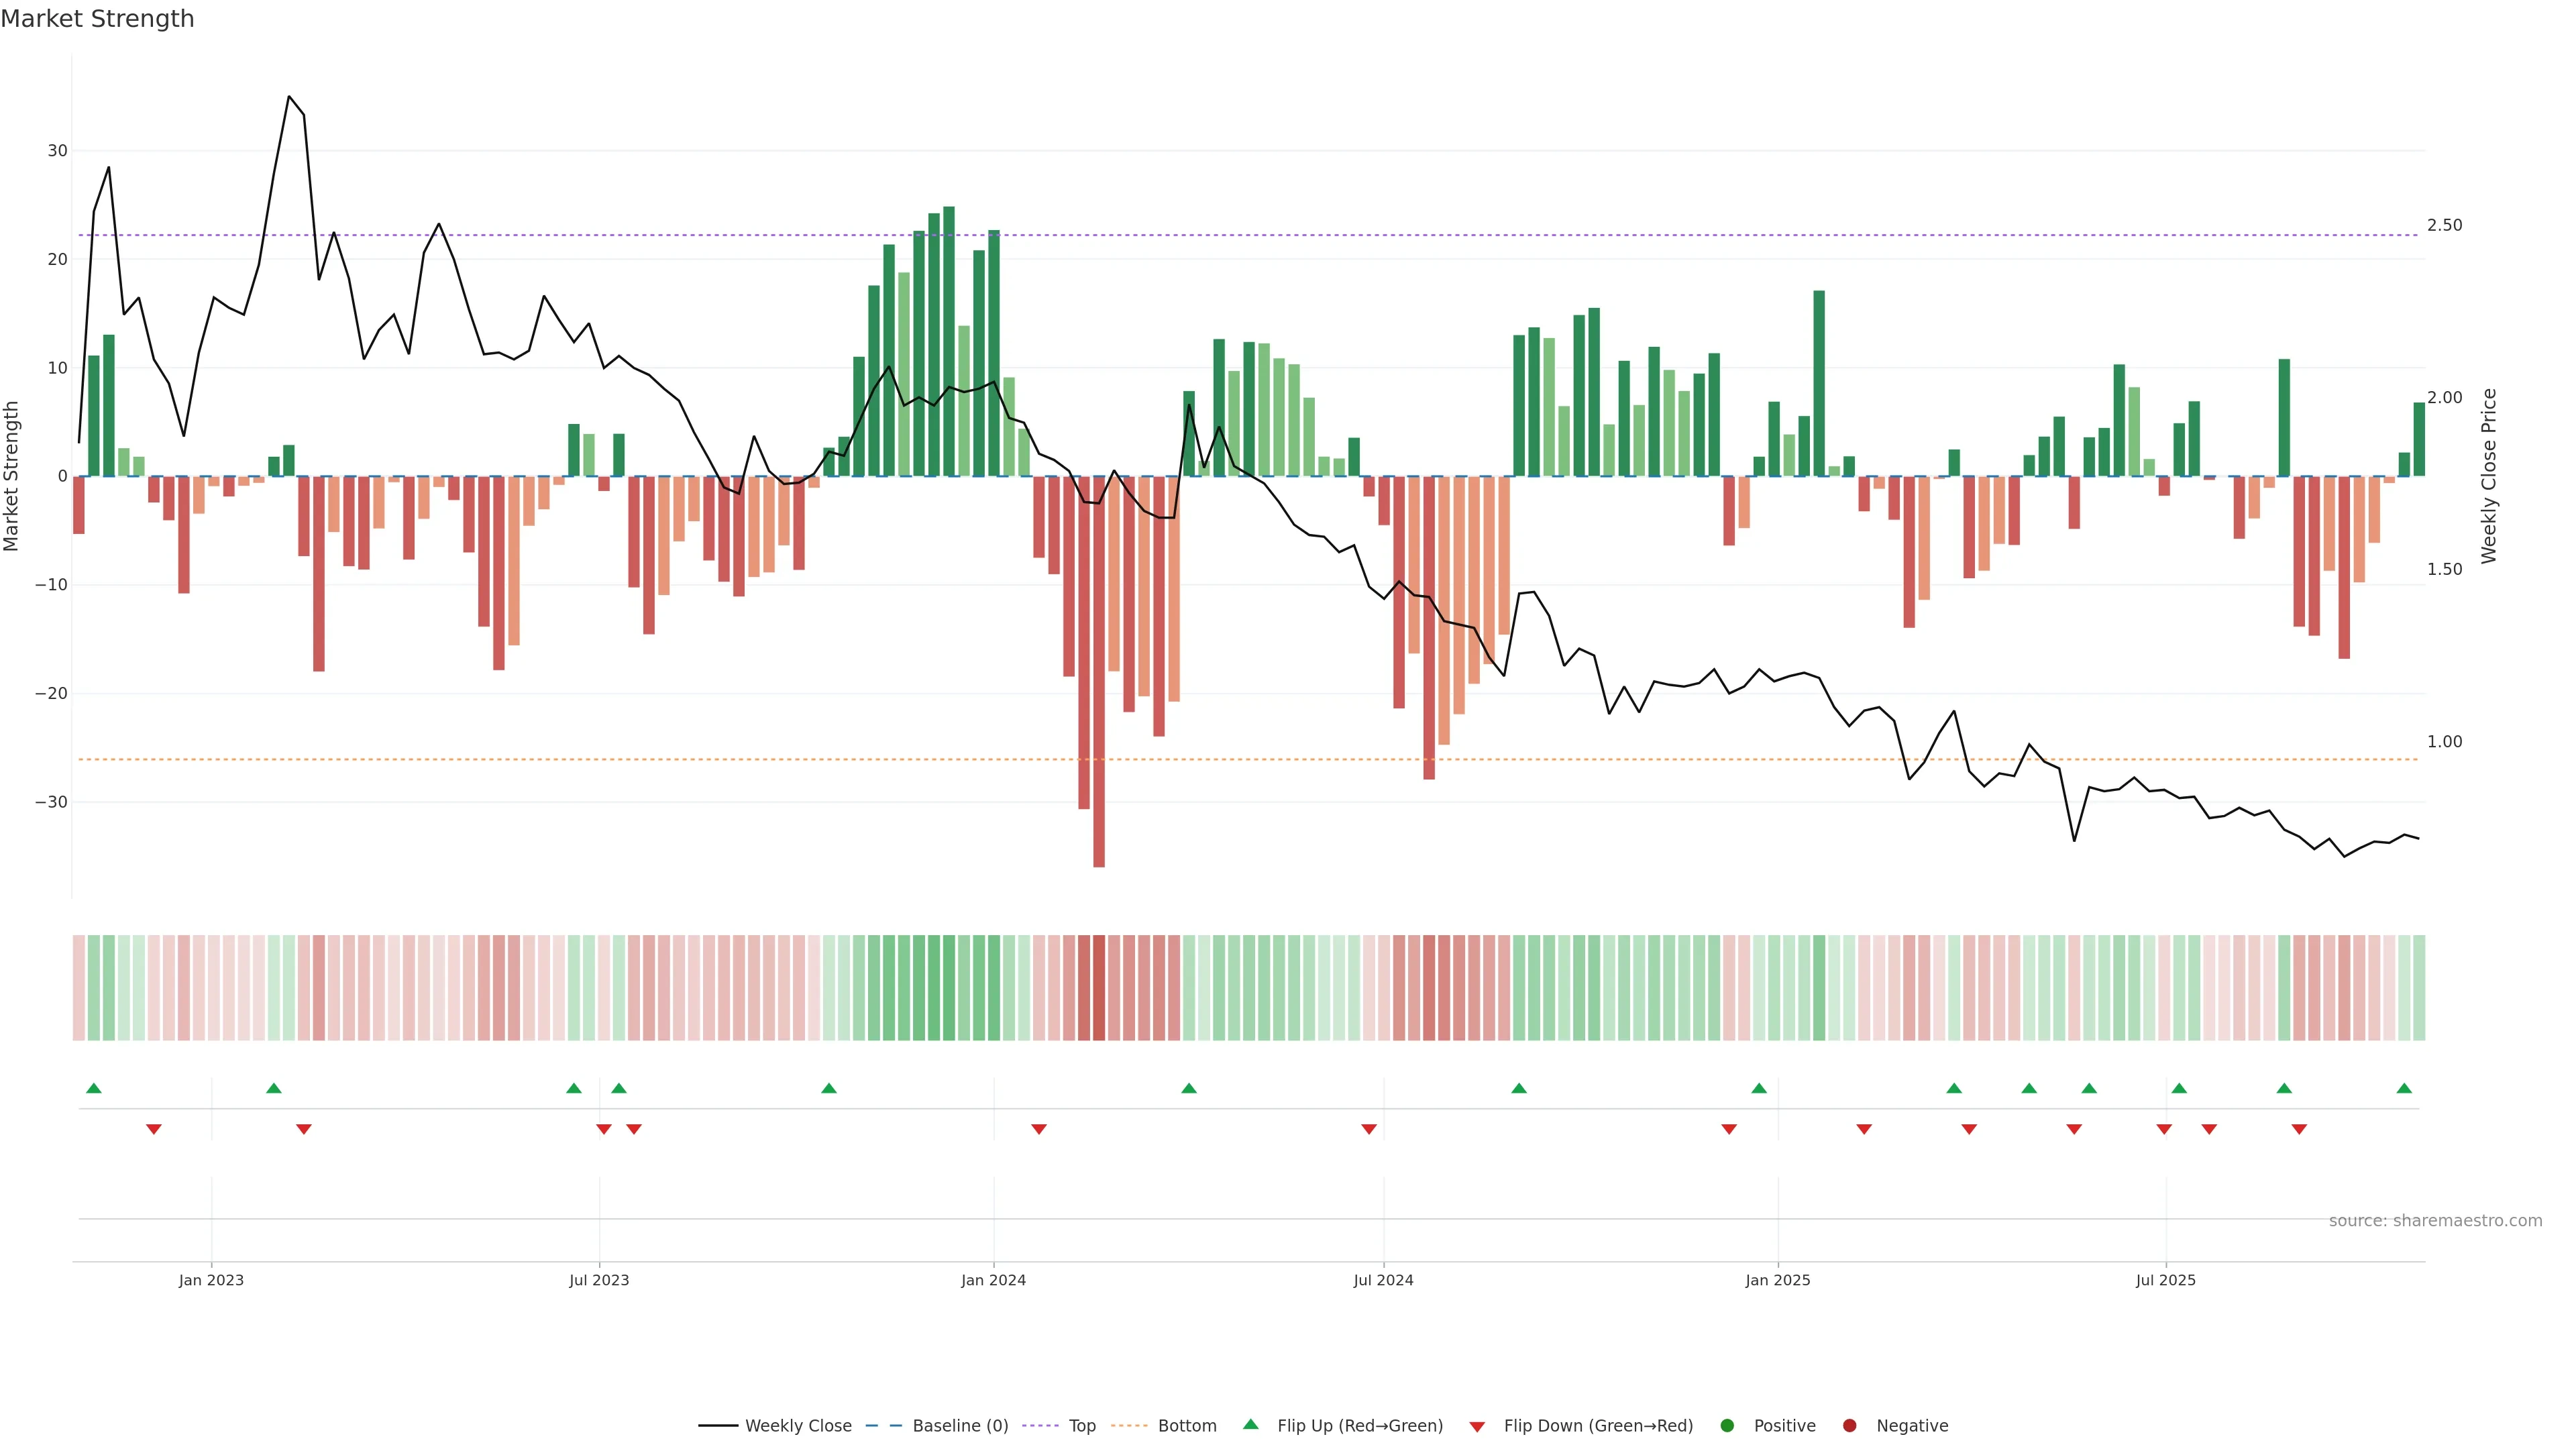Click the last green flip-up triangle marker

[x=2404, y=1088]
